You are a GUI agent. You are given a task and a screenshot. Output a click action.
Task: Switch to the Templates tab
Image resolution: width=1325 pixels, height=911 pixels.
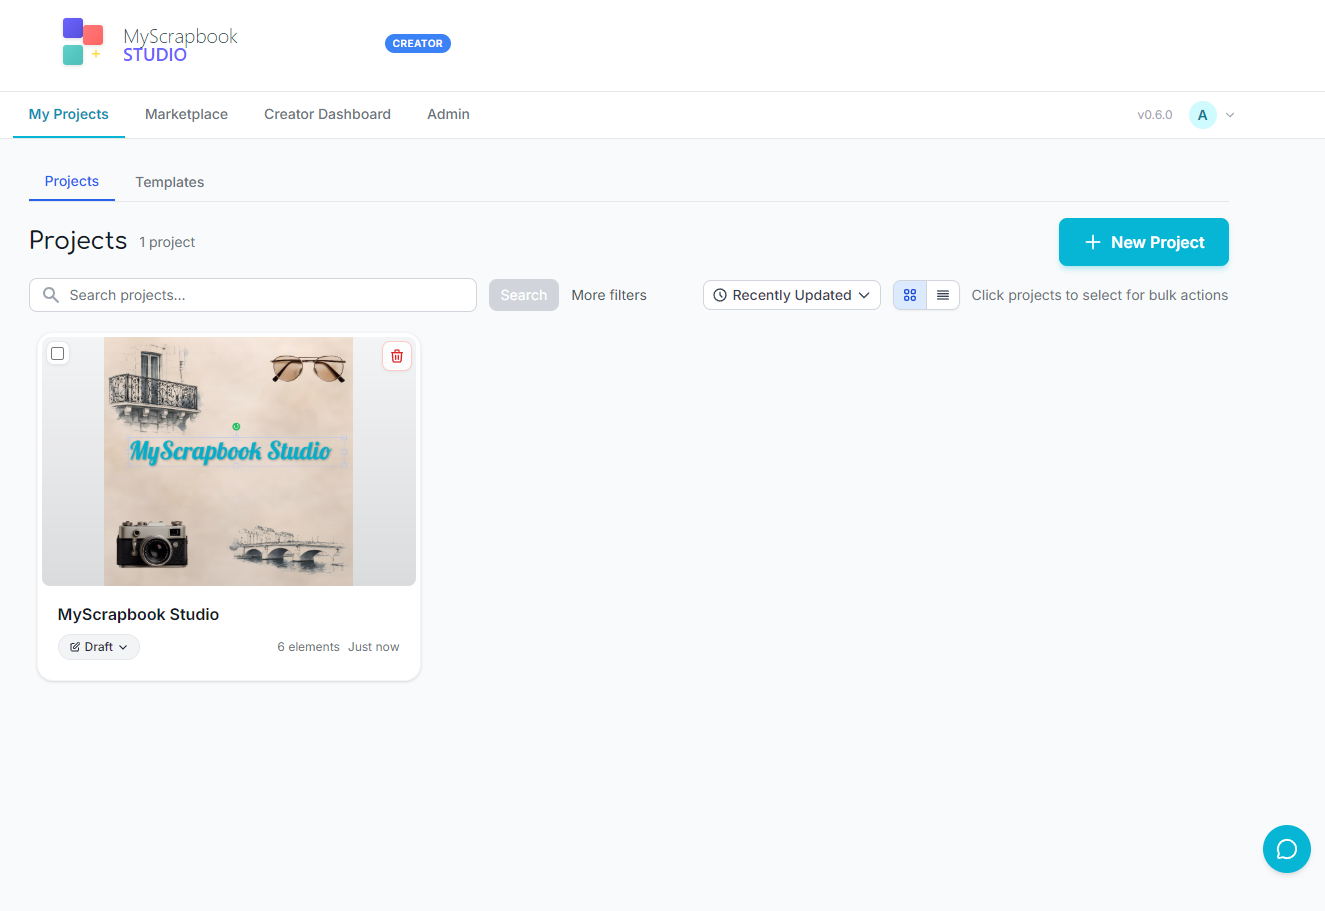point(170,182)
